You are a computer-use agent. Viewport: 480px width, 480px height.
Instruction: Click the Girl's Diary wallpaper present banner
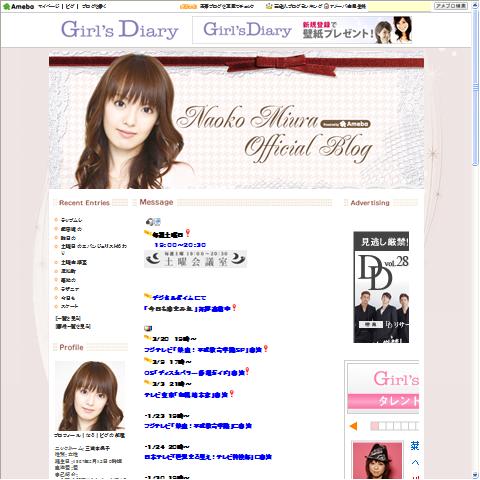302,30
